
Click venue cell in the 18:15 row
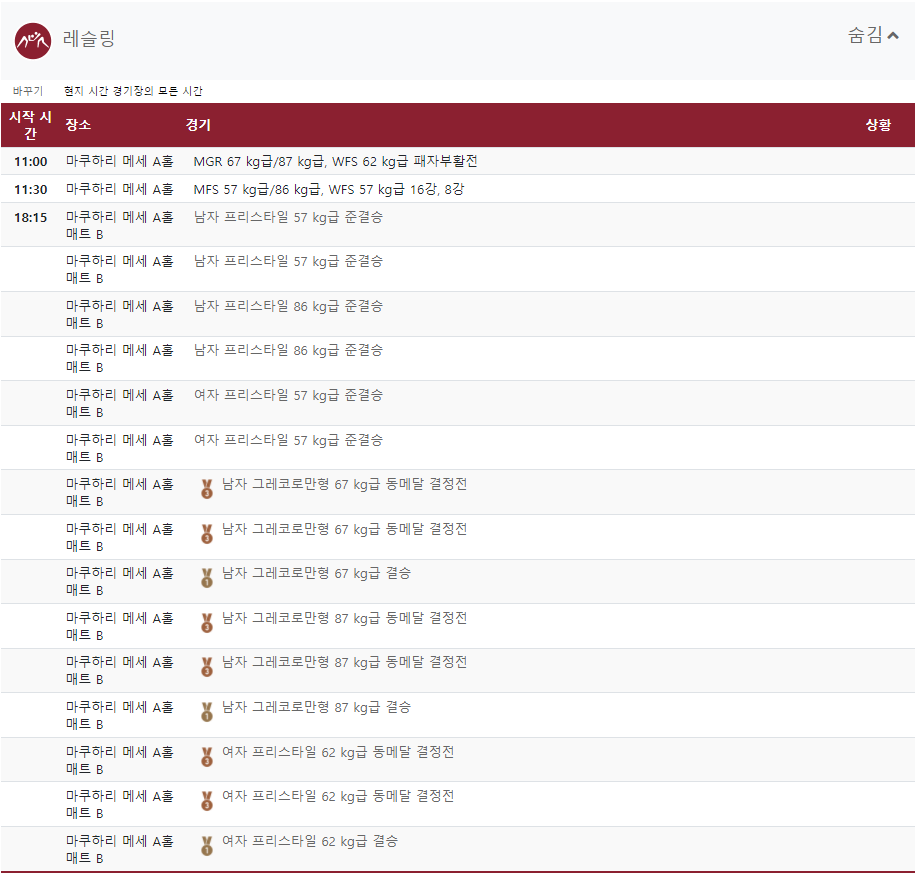[x=120, y=225]
